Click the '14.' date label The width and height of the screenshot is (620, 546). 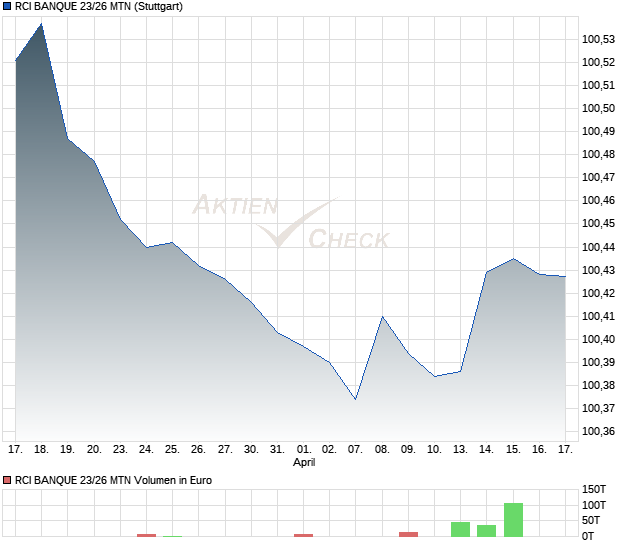coord(486,450)
